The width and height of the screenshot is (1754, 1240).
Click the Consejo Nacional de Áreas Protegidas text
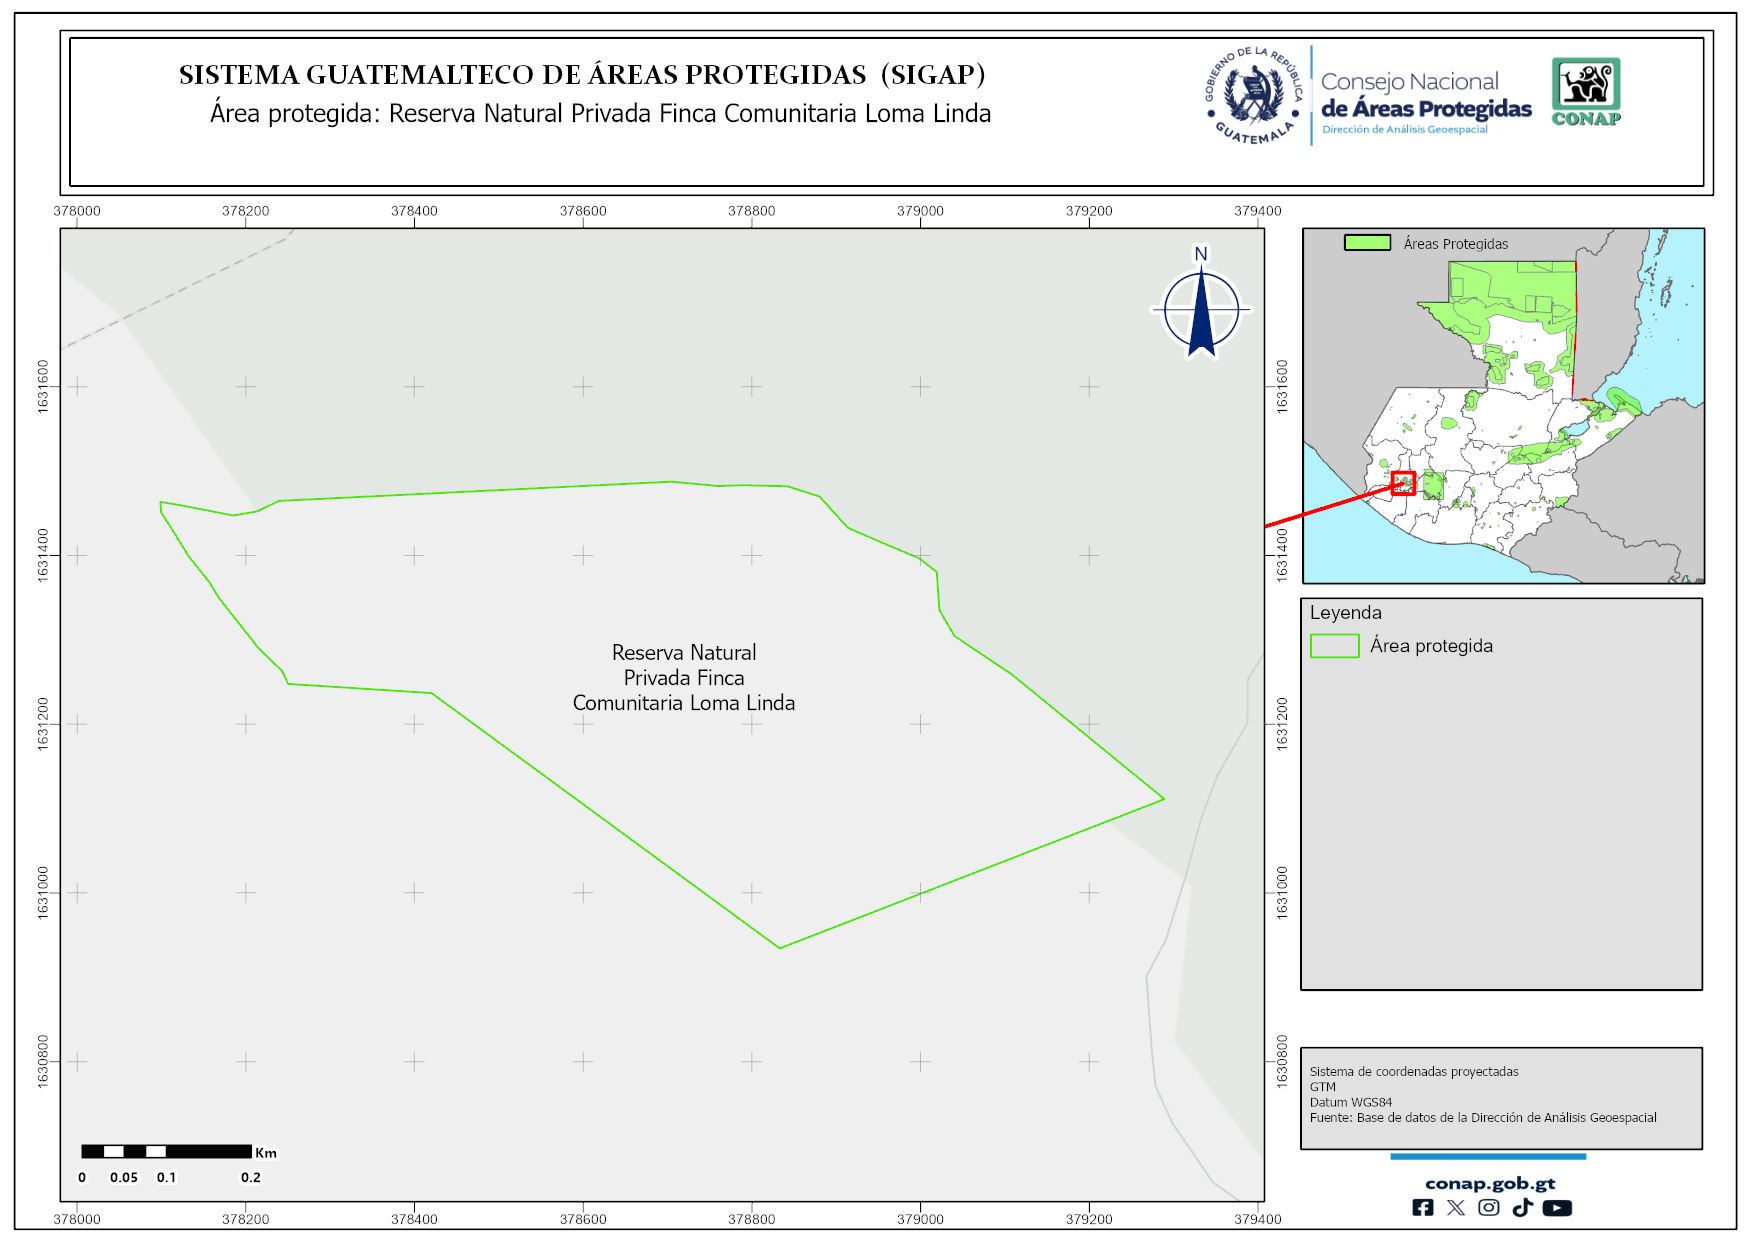point(1425,96)
